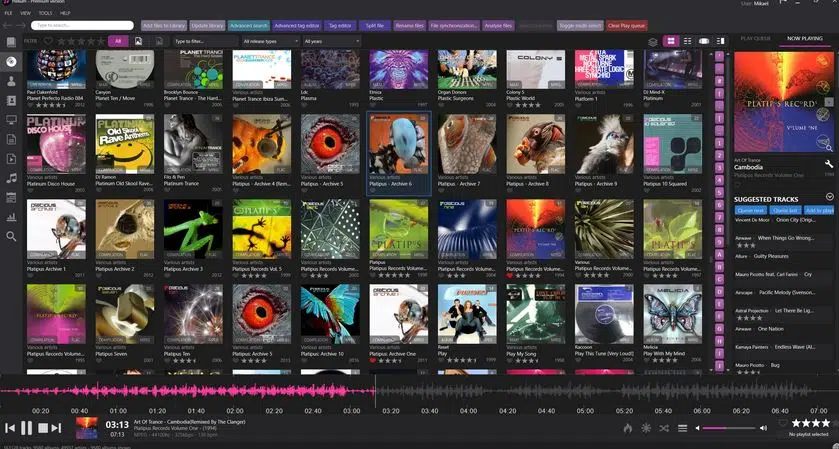The width and height of the screenshot is (839, 449).
Task: Click the Type to filter field
Action: [x=205, y=41]
